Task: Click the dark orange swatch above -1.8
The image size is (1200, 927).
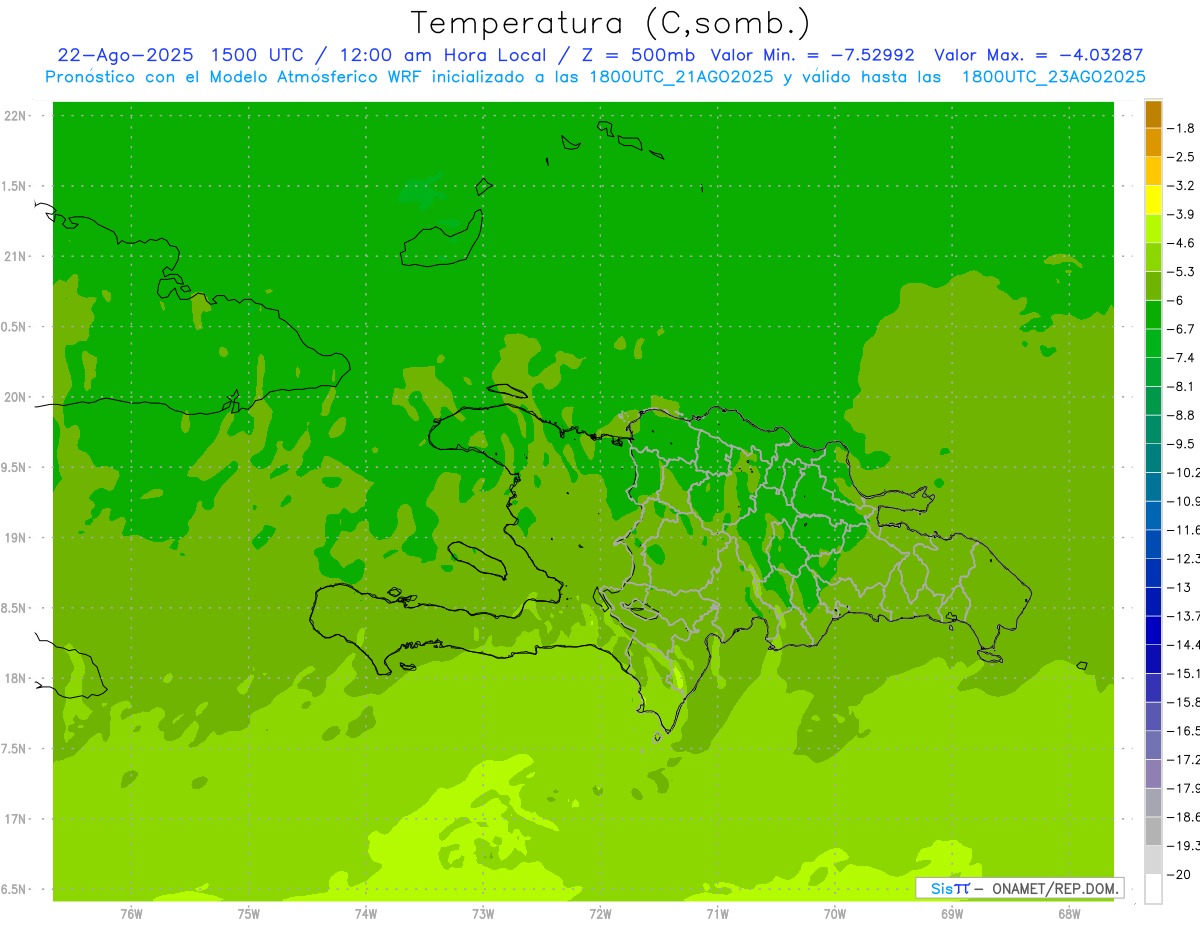Action: pos(1153,114)
